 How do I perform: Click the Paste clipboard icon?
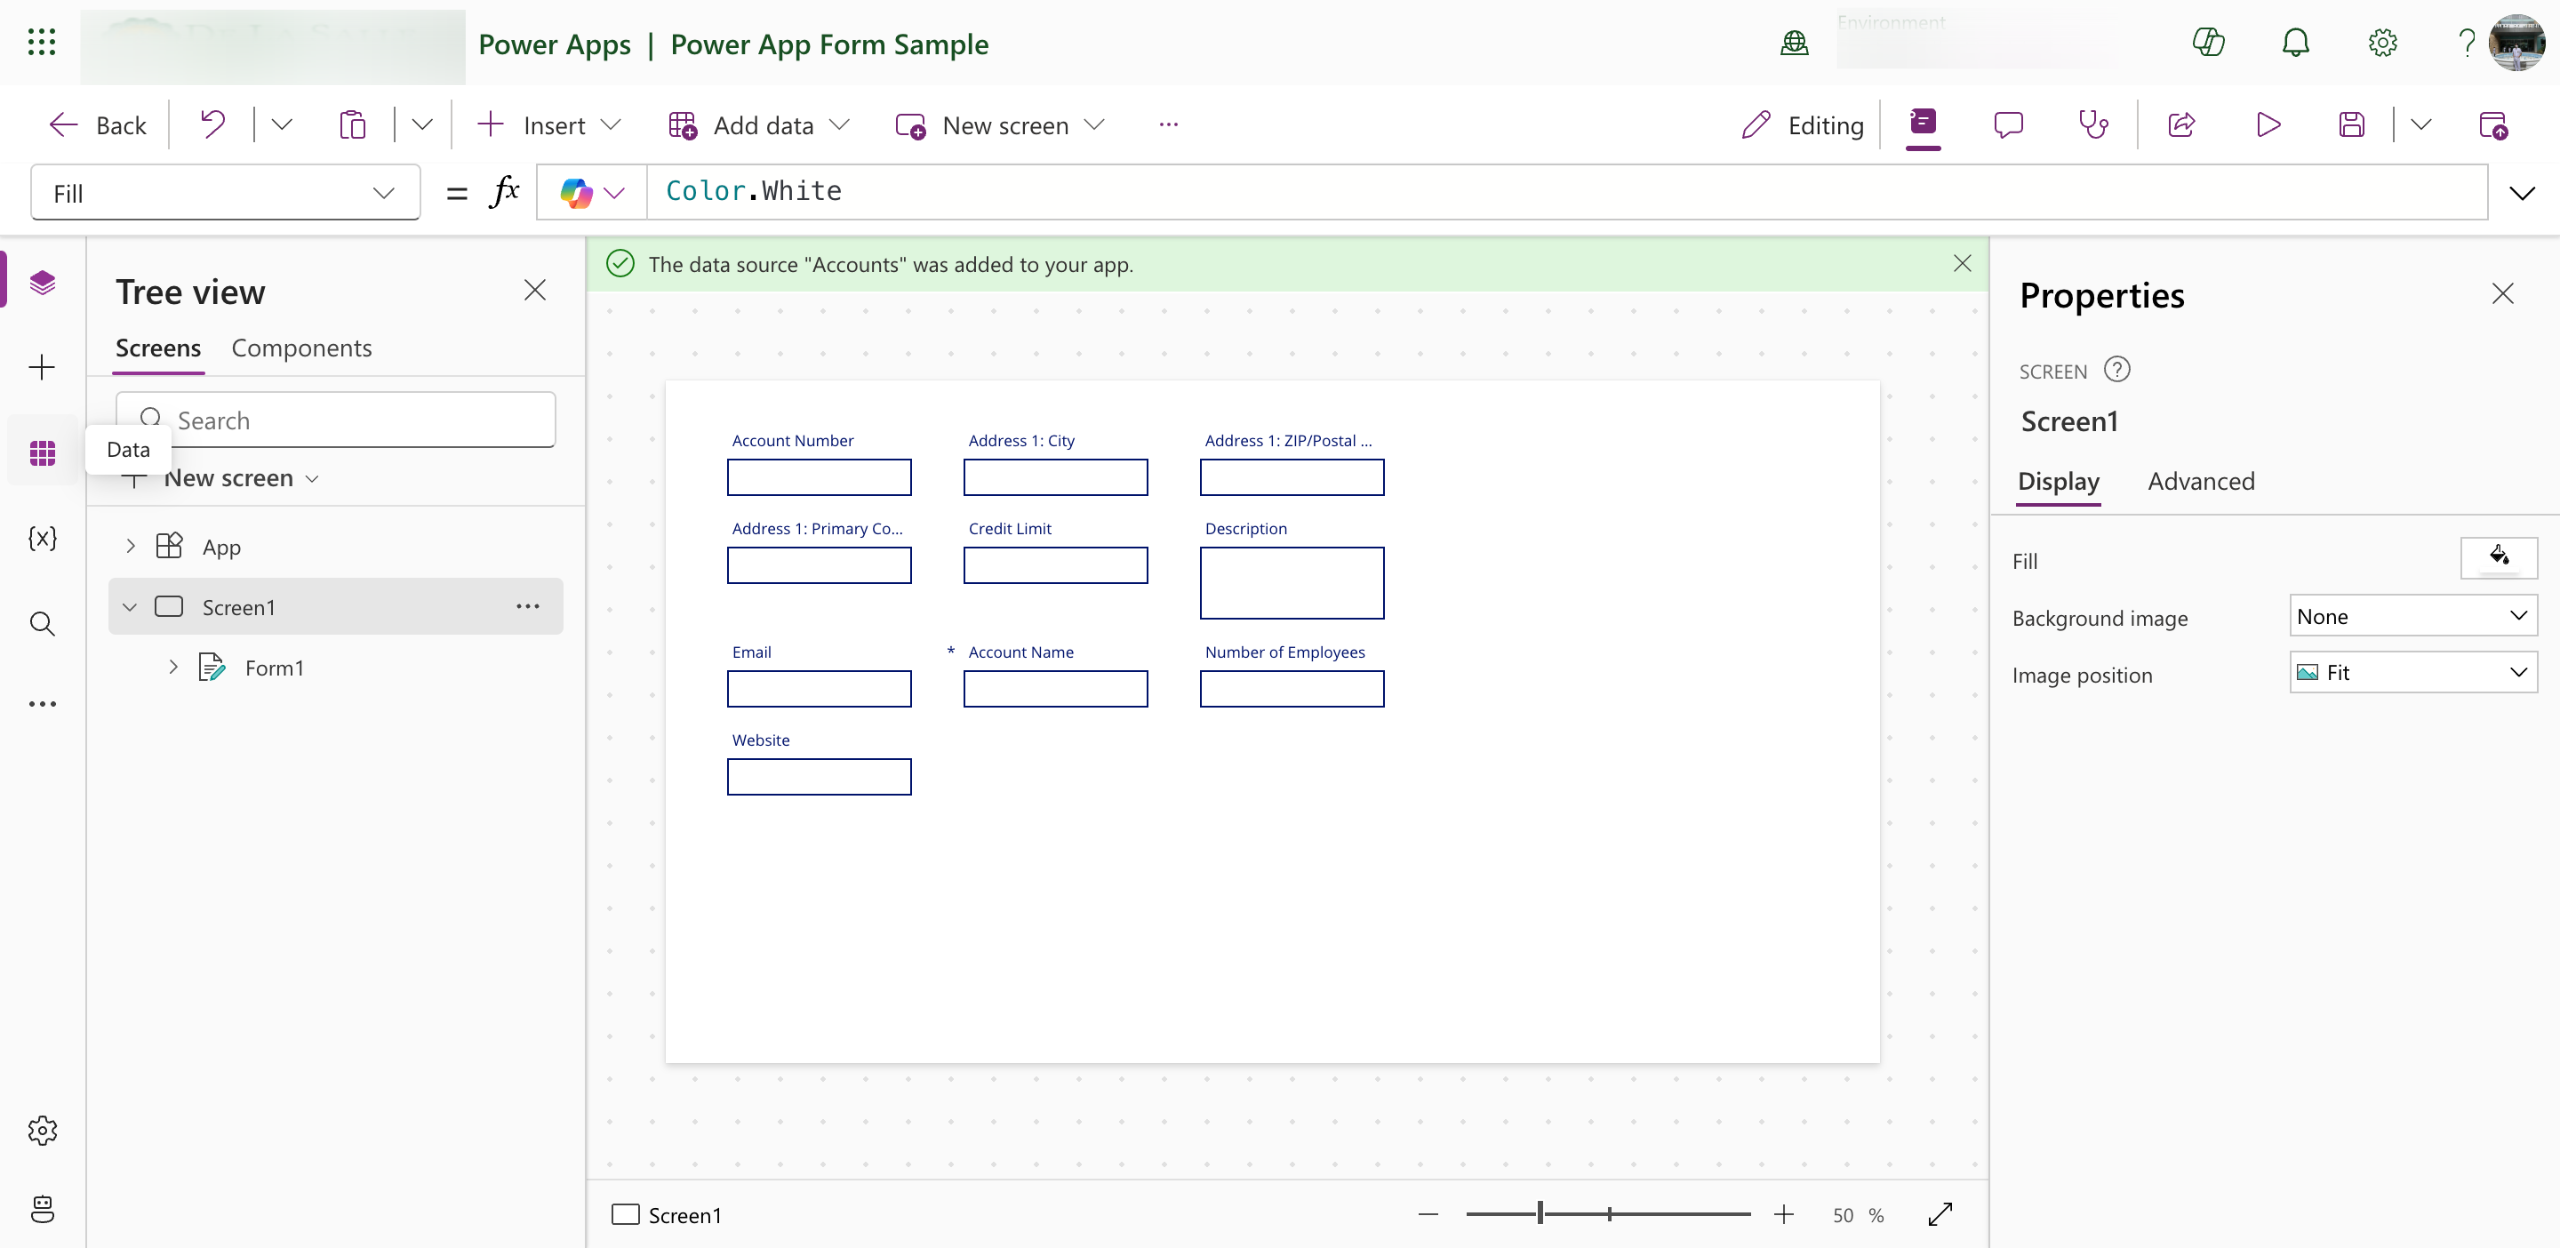[x=352, y=125]
